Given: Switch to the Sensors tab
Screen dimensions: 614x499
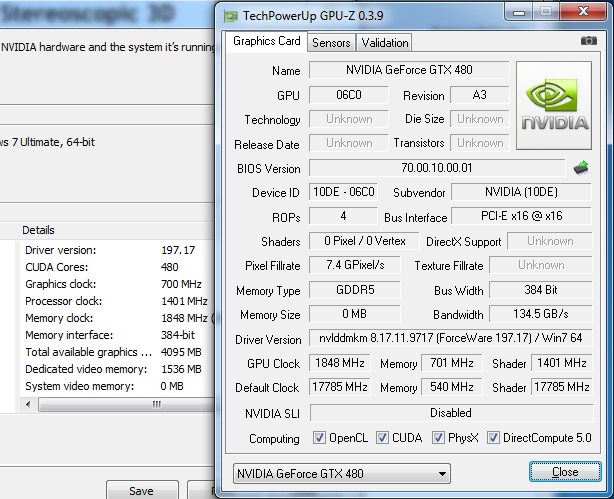Looking at the screenshot, I should (331, 42).
